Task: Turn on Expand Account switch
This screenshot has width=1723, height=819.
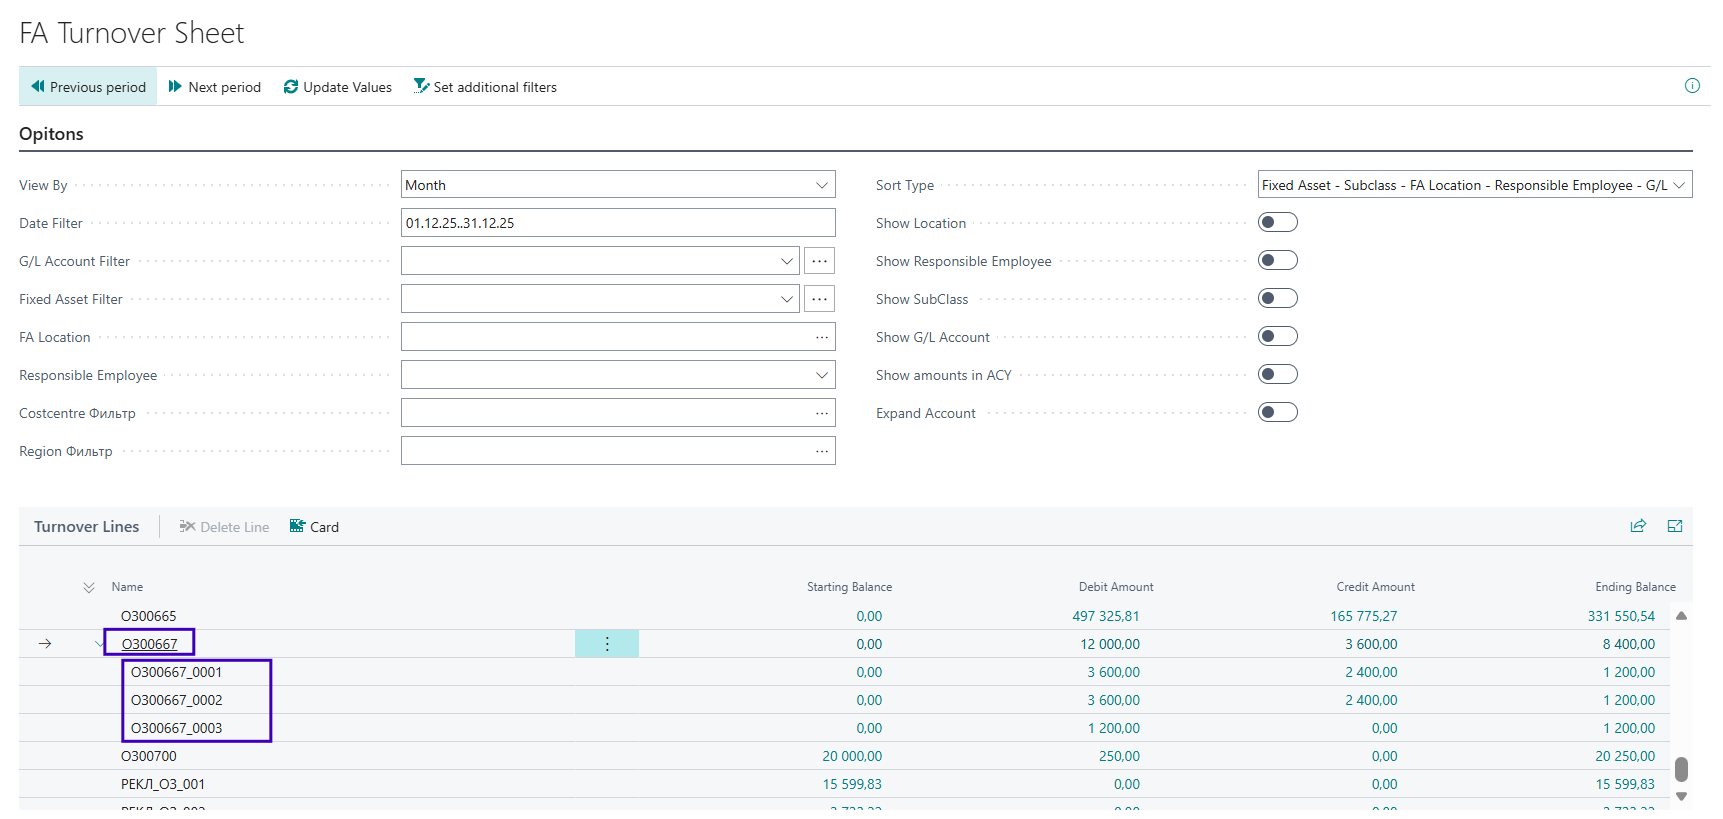Action: point(1277,413)
